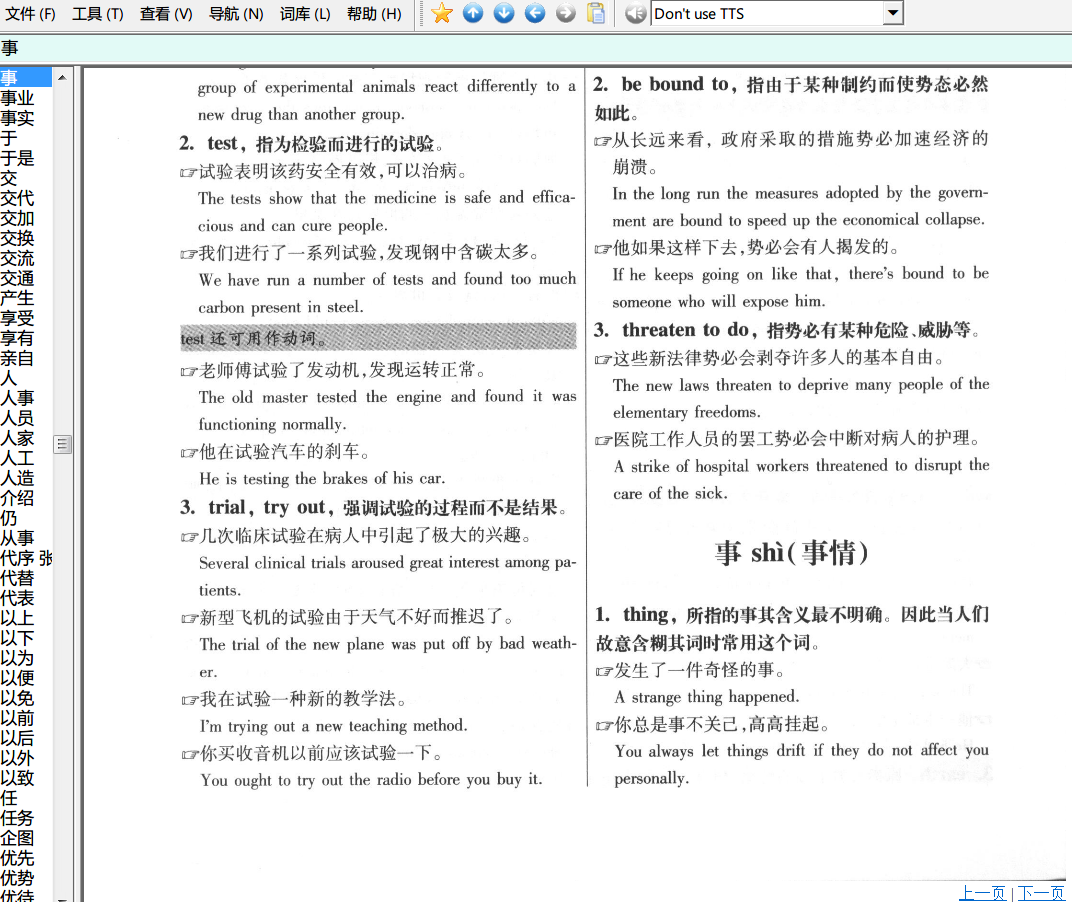Open the 文件 (F) menu

31,14
